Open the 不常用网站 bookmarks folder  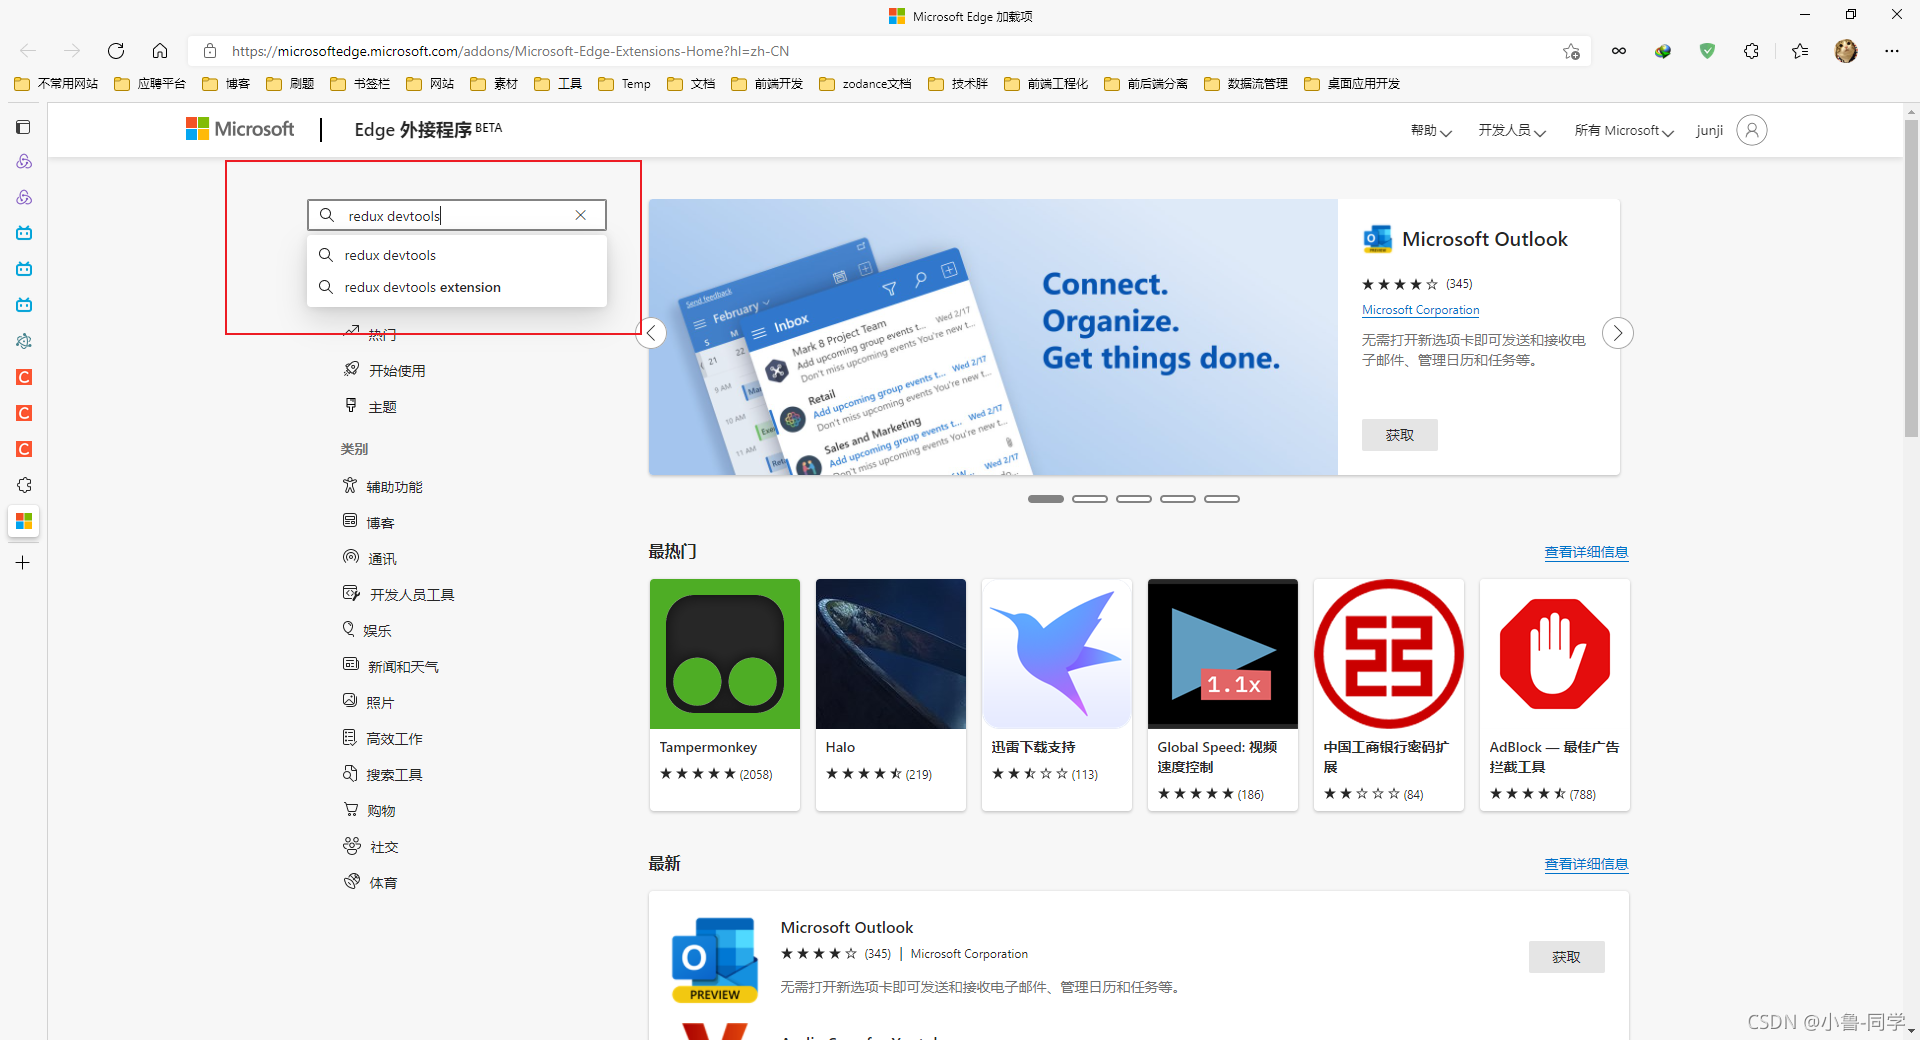56,84
